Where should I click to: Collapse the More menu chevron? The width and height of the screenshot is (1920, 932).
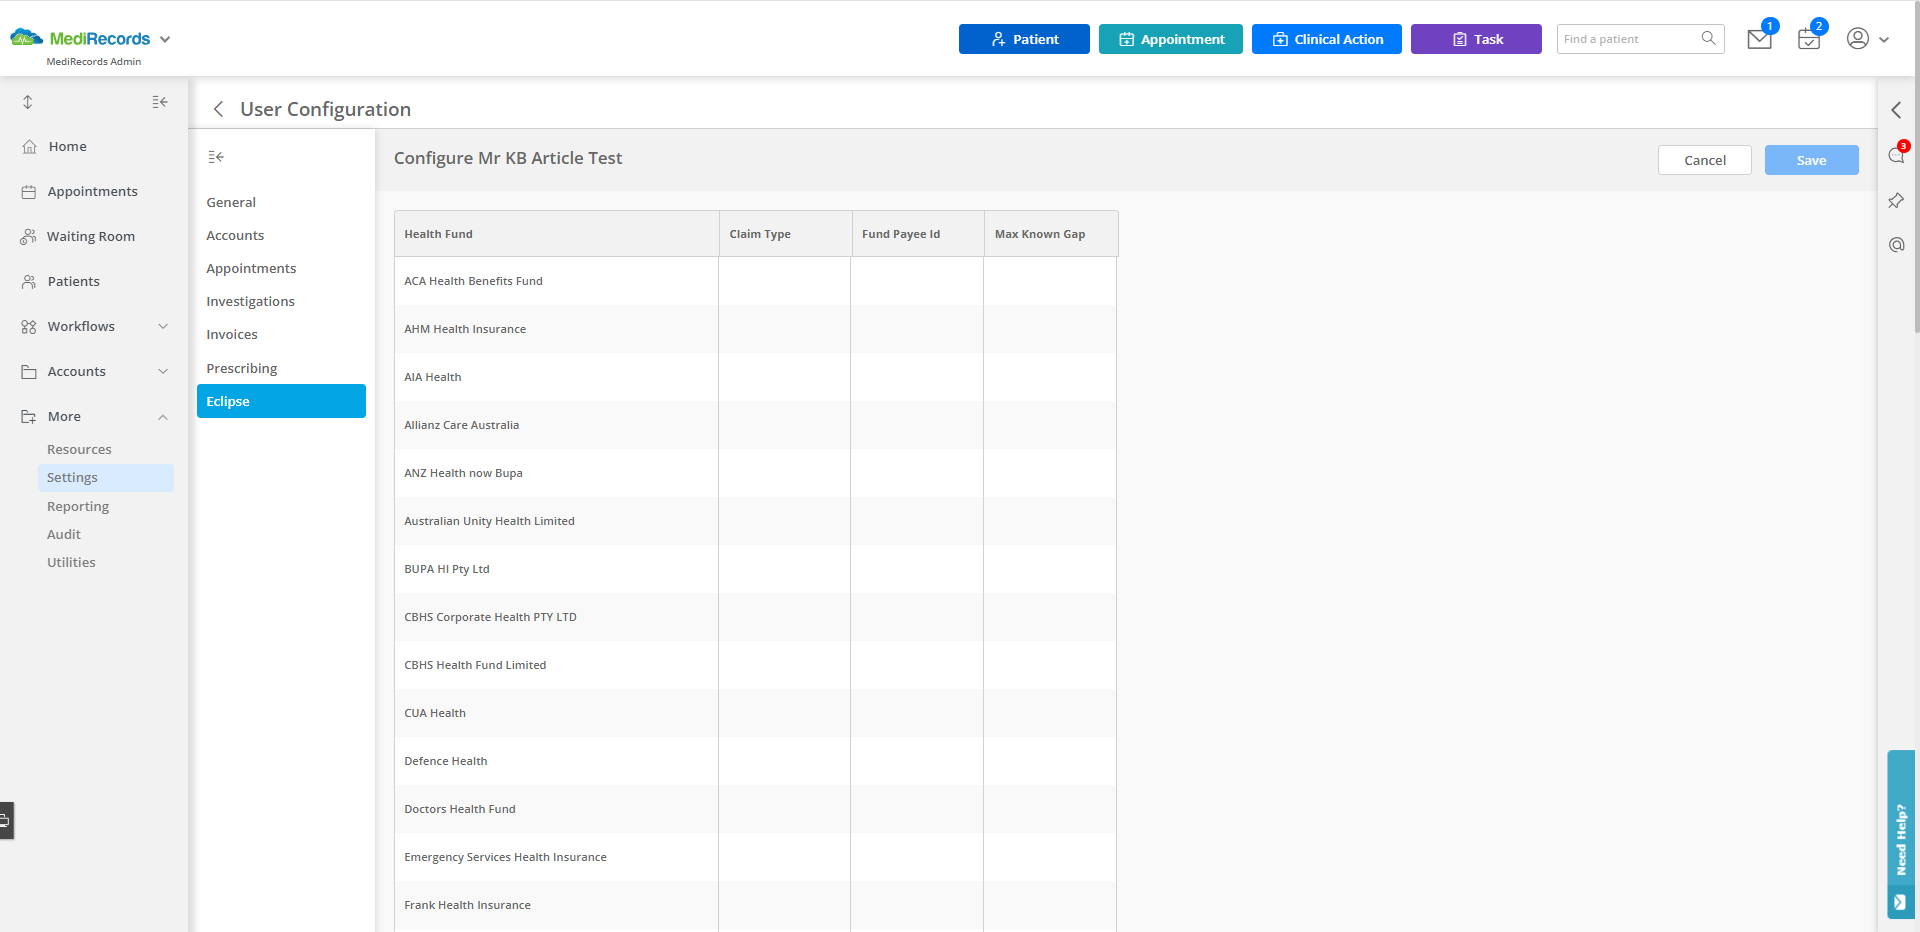point(163,416)
